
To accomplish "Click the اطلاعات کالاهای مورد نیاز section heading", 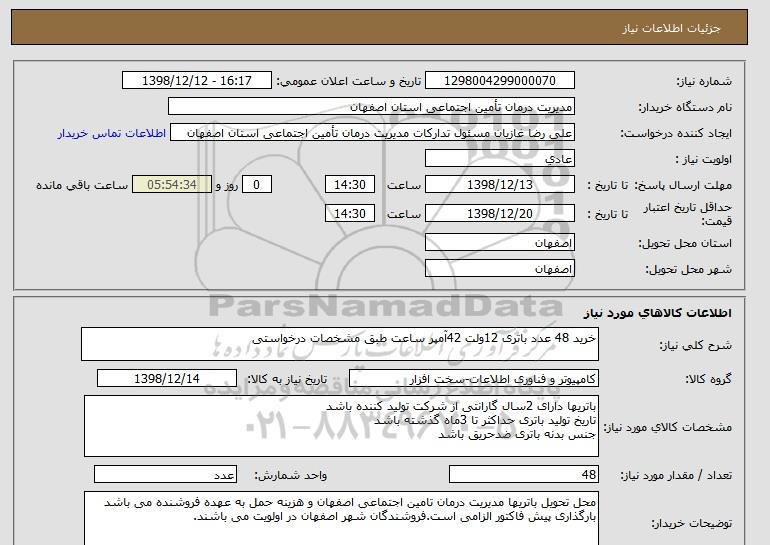I will tap(658, 313).
